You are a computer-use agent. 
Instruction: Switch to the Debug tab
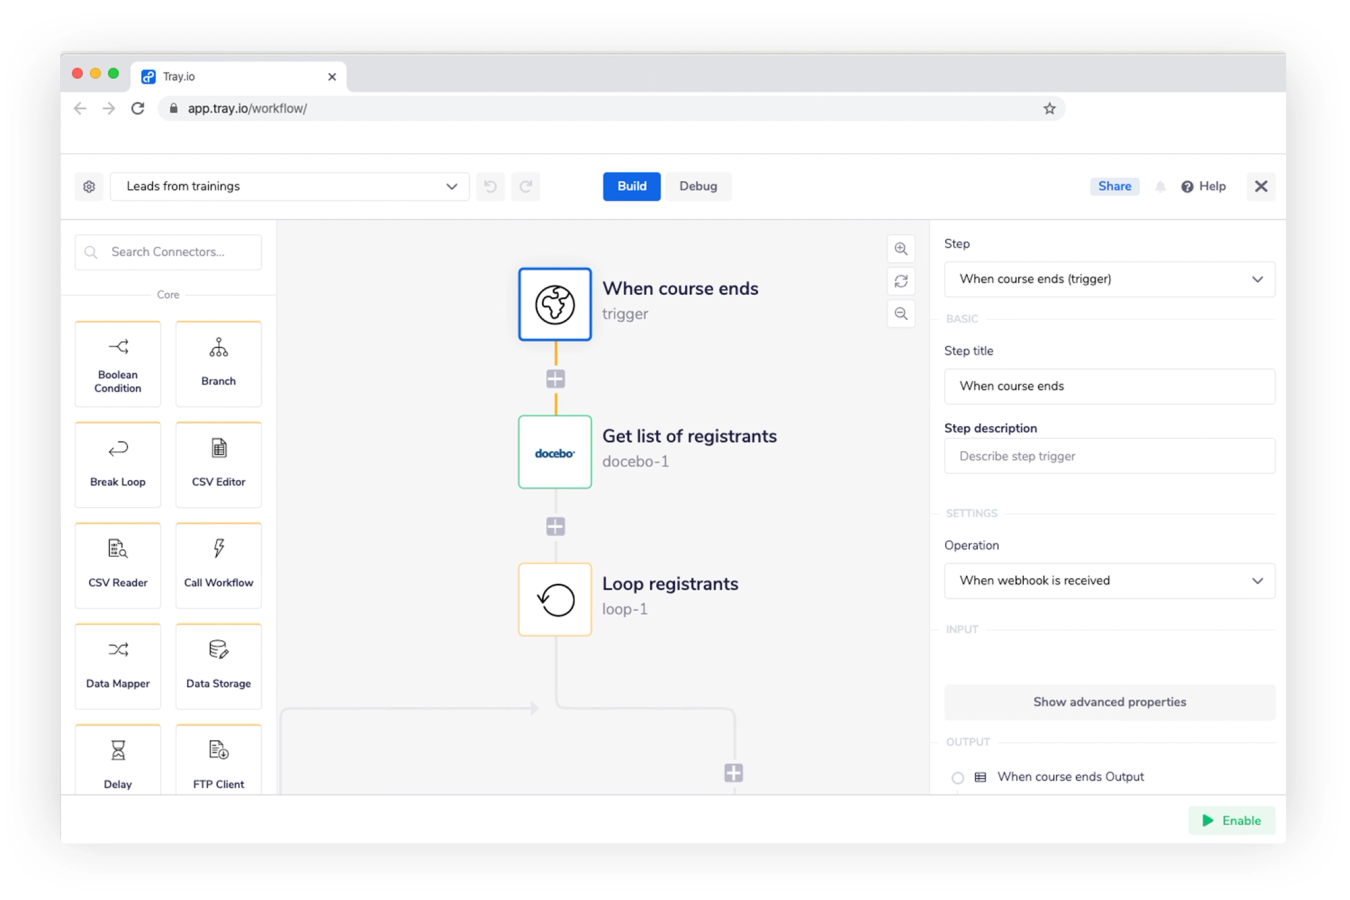[698, 187]
